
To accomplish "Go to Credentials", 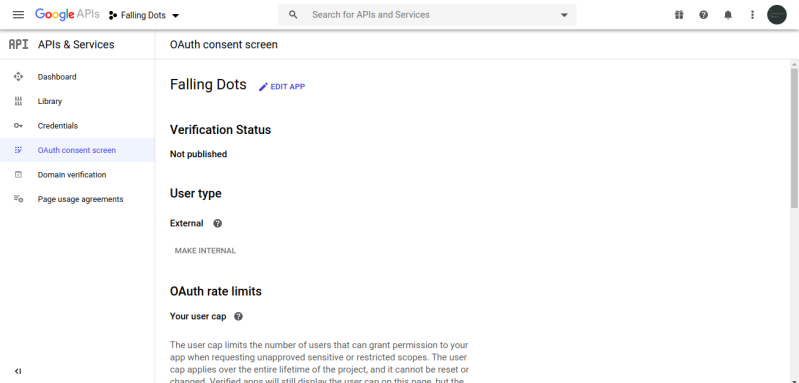I will (58, 126).
